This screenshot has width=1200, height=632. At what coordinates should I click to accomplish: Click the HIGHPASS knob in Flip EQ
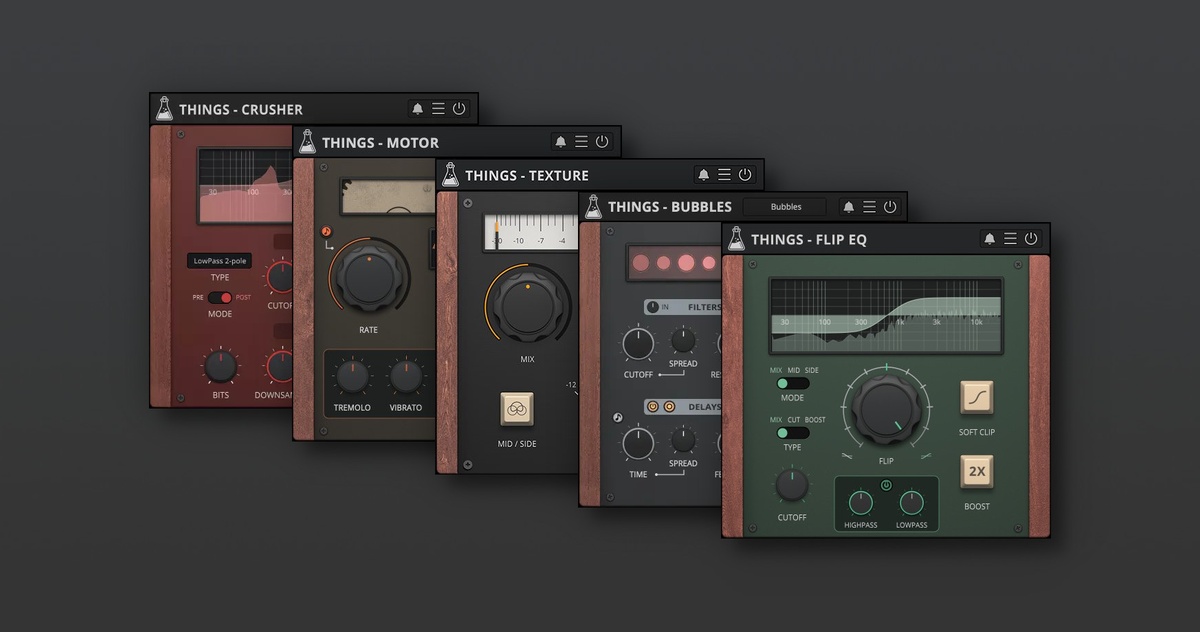coord(860,503)
